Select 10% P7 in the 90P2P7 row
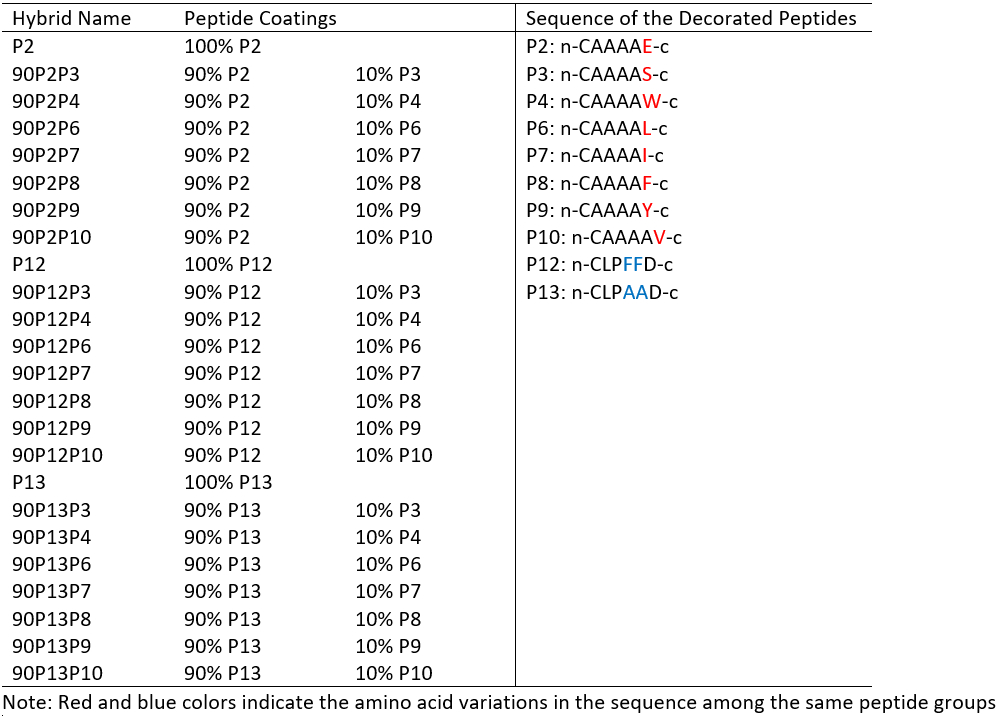 pyautogui.click(x=388, y=156)
